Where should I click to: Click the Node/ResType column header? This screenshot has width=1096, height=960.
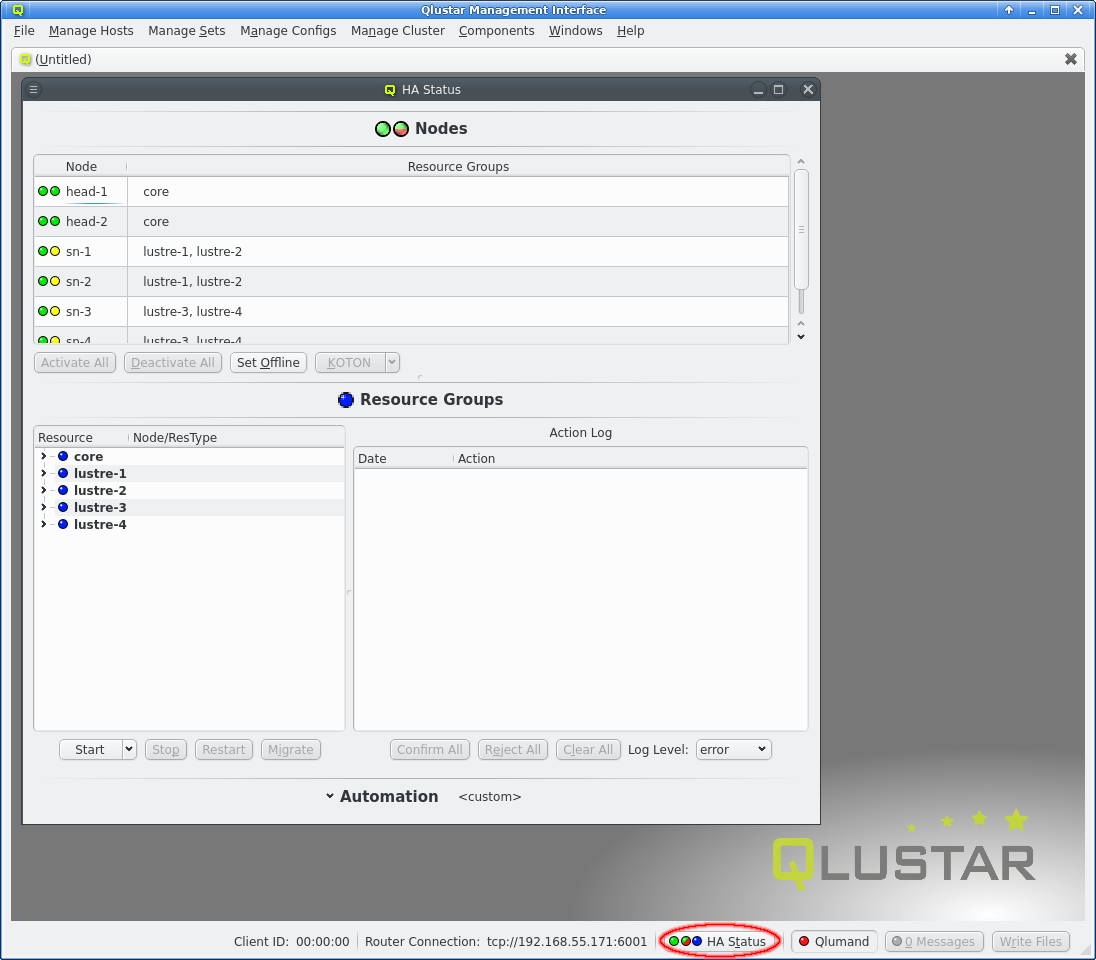tap(236, 438)
